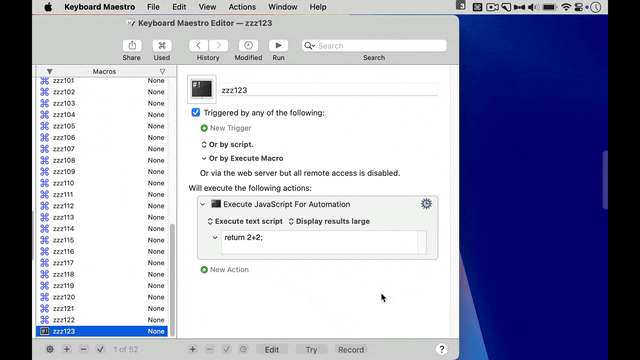Viewport: 640px width, 360px height.
Task: Click the Edit button
Action: pyautogui.click(x=272, y=350)
